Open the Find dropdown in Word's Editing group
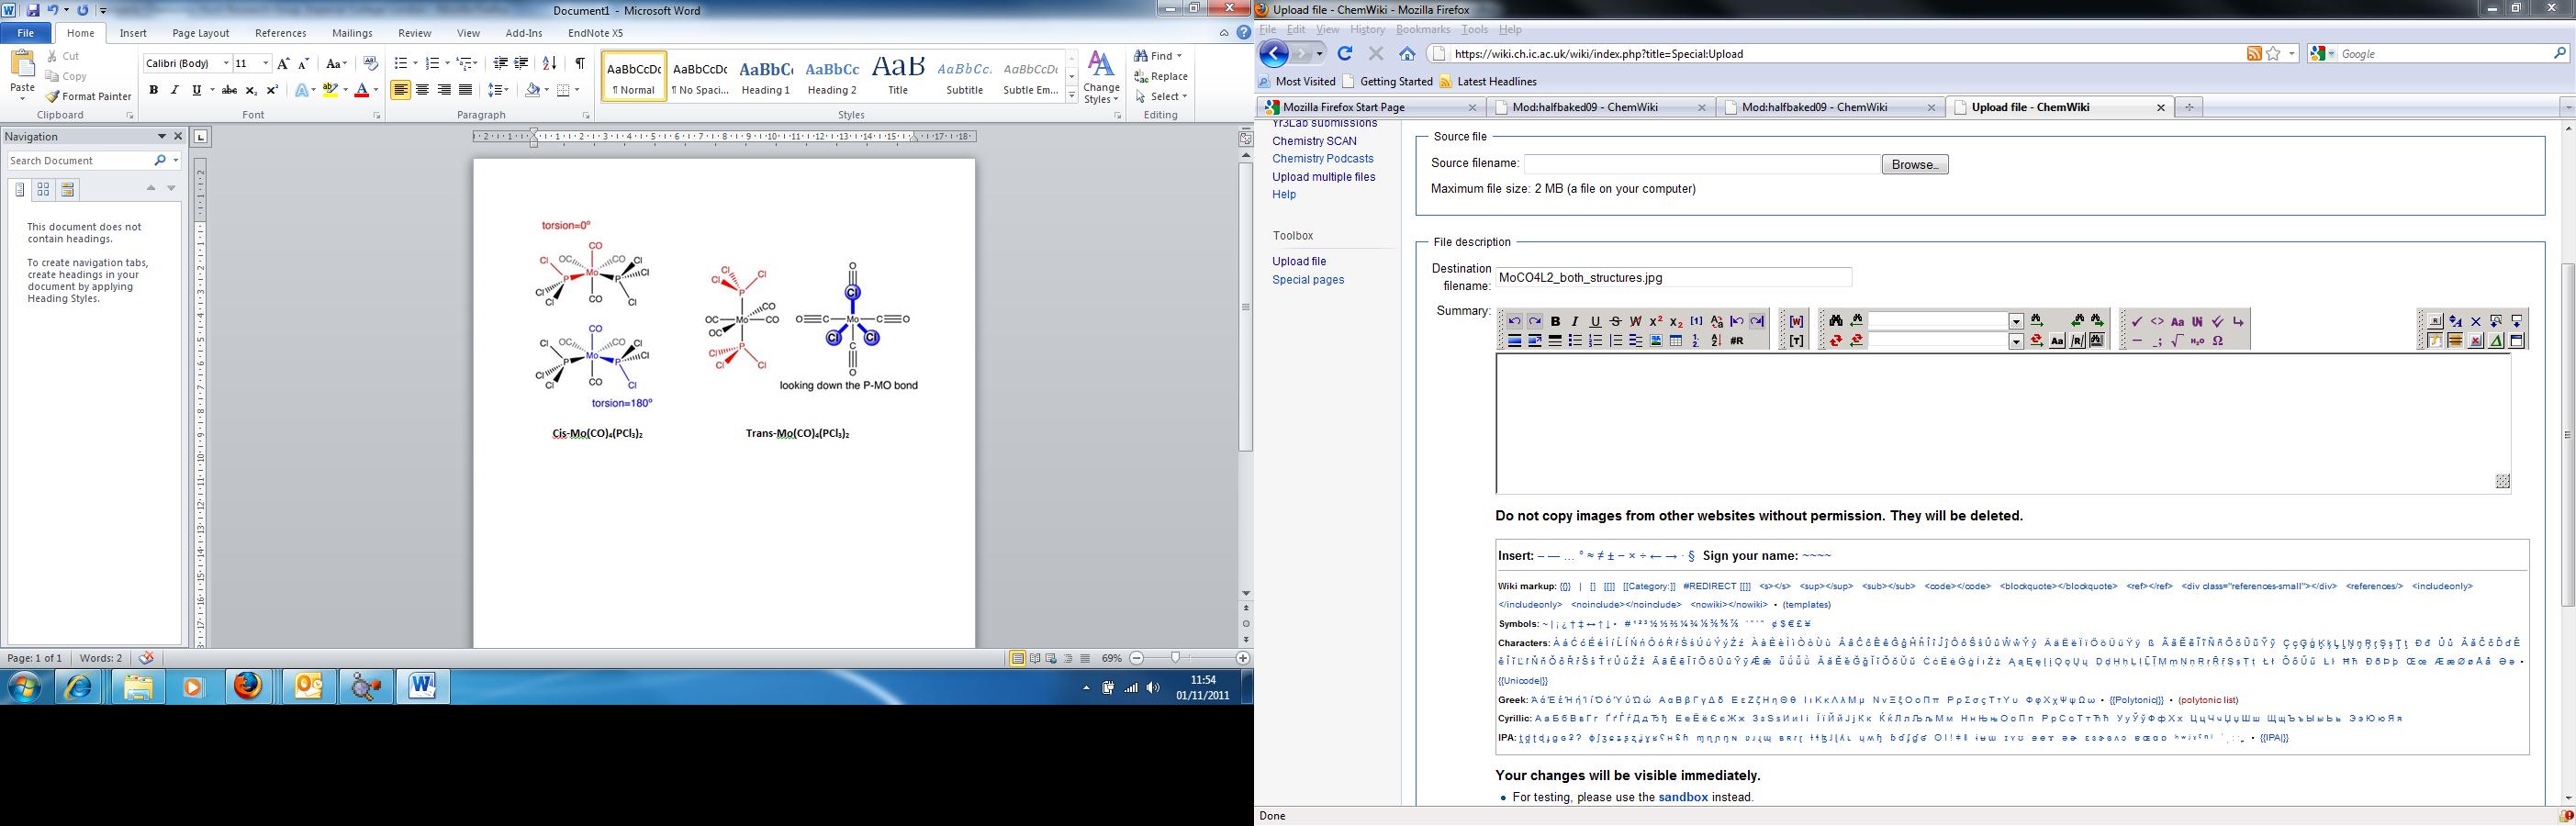This screenshot has height=826, width=2576. tap(1180, 56)
